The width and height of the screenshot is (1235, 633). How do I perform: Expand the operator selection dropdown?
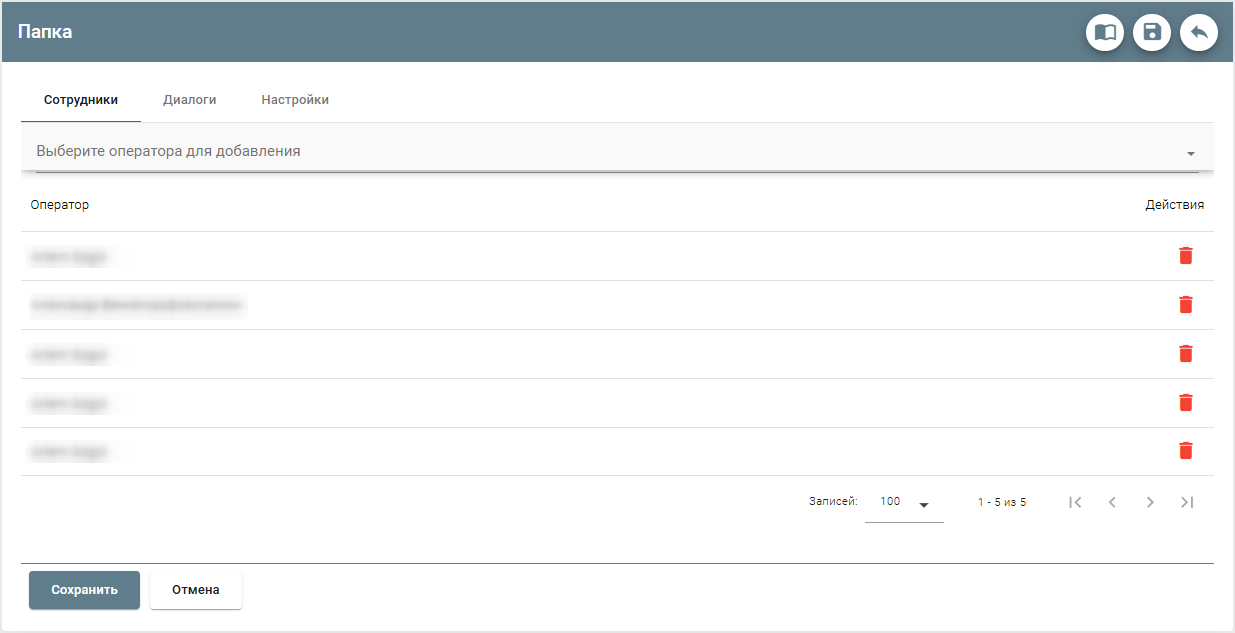[x=1190, y=152]
